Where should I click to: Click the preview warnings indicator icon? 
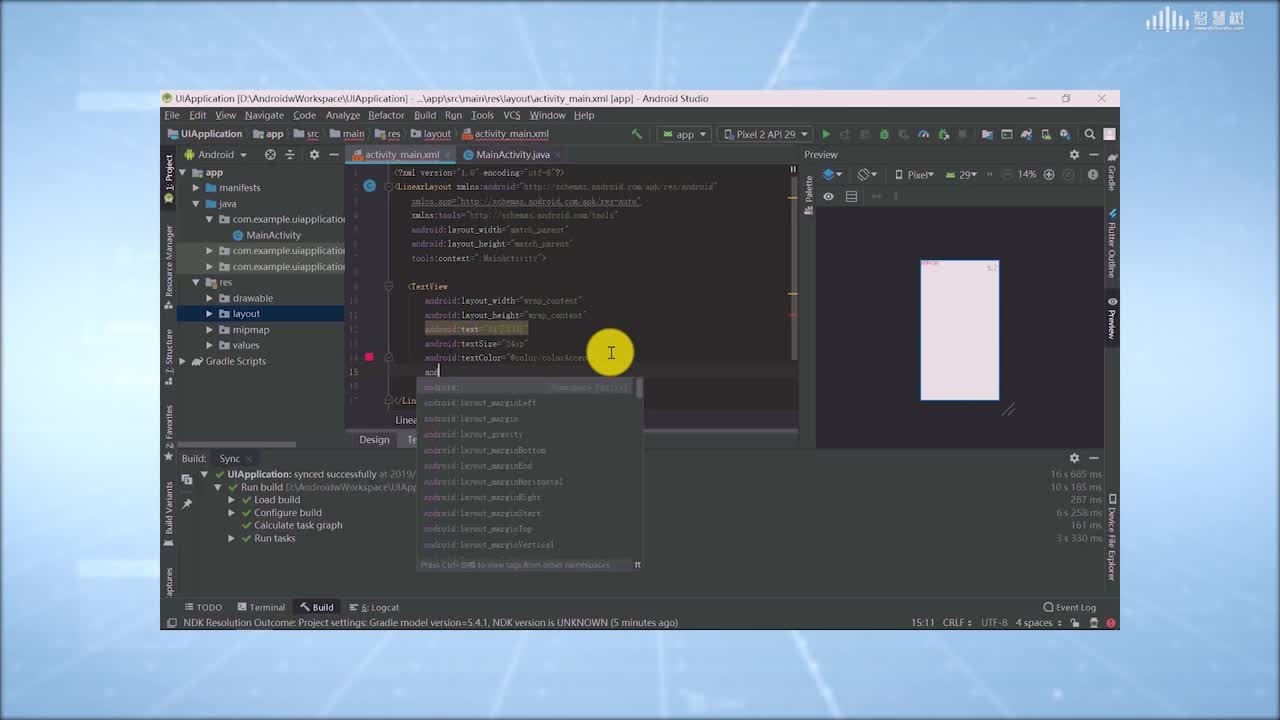[1093, 174]
